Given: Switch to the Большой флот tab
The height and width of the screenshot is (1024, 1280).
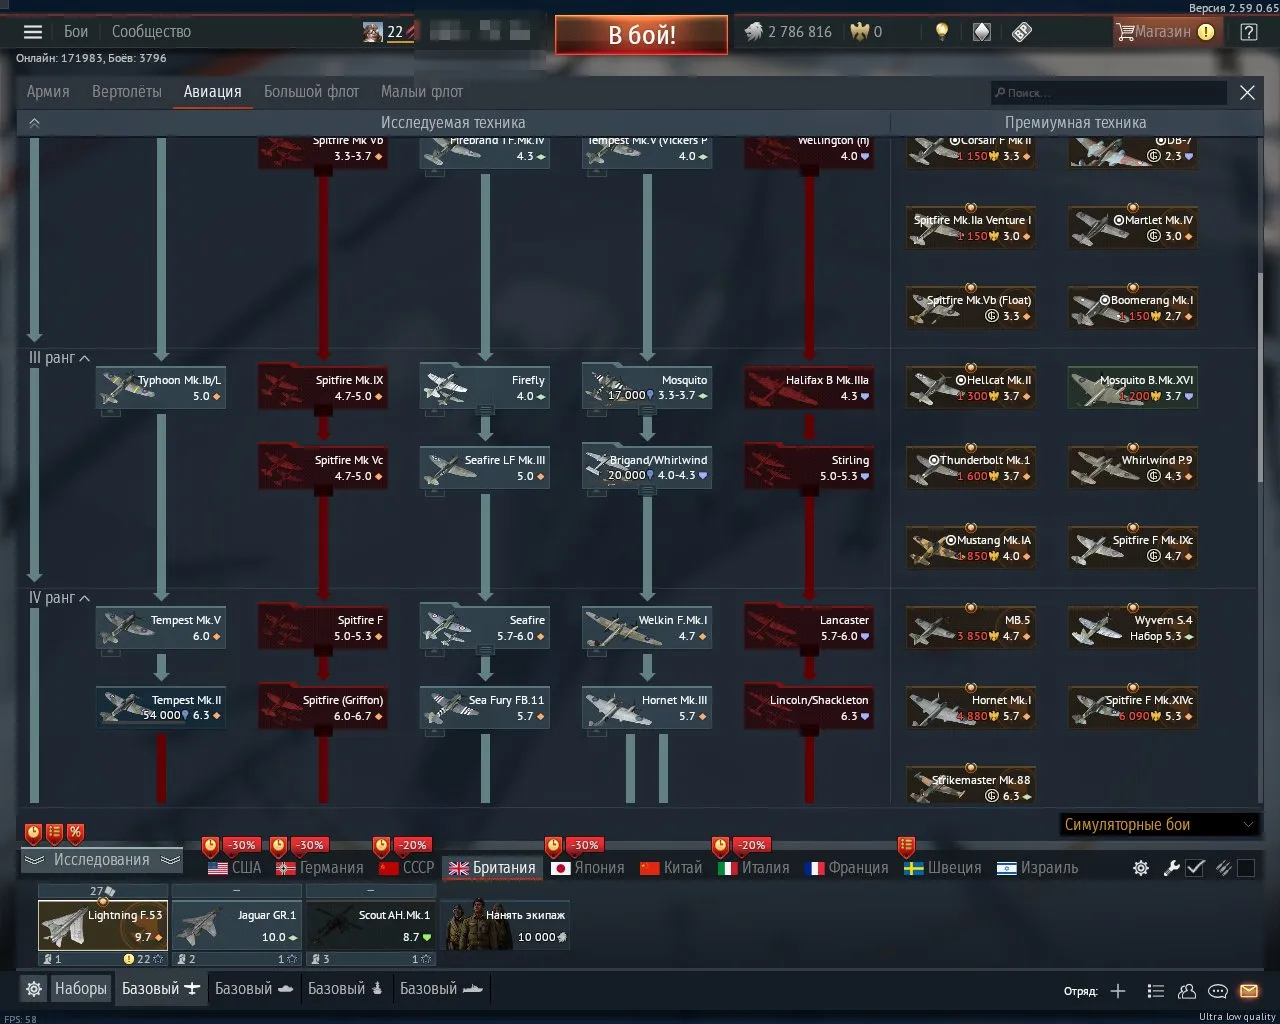Looking at the screenshot, I should pyautogui.click(x=311, y=91).
